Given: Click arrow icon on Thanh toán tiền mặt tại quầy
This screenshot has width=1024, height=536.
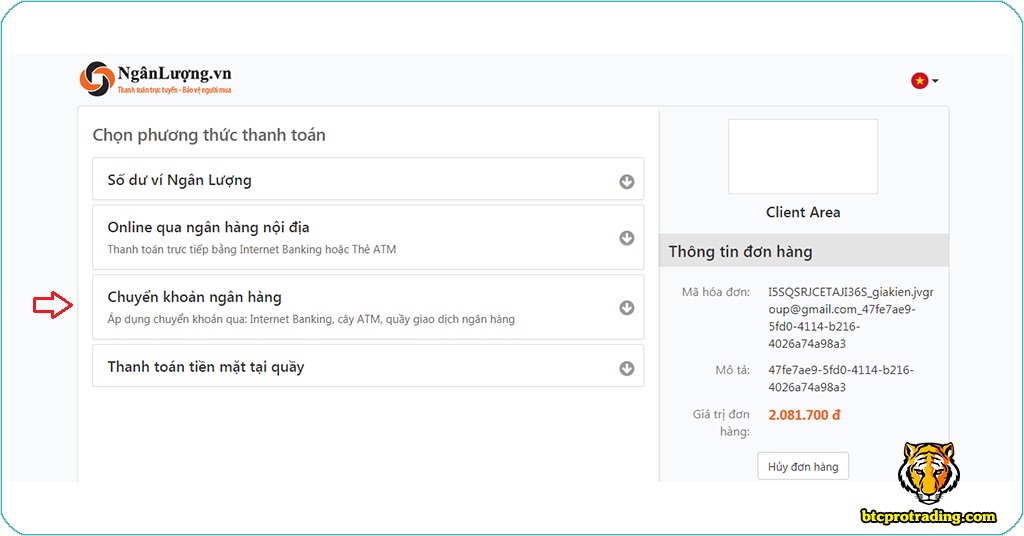Looking at the screenshot, I should pyautogui.click(x=627, y=368).
